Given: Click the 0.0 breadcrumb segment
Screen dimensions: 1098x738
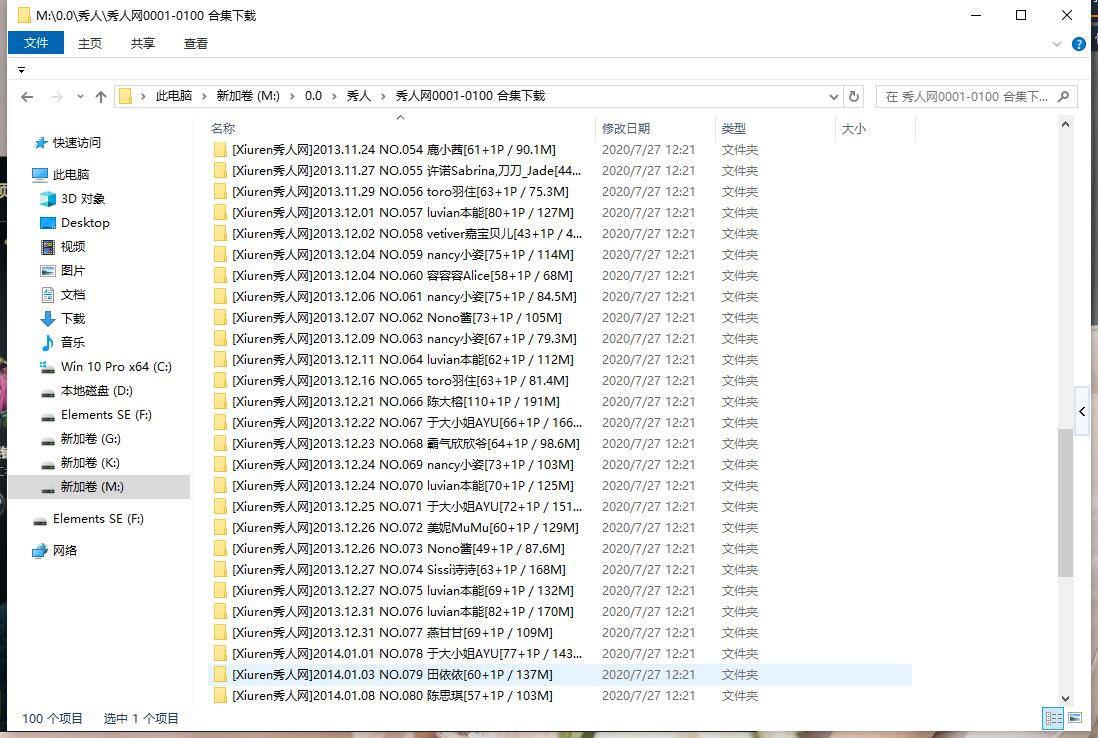Looking at the screenshot, I should click(313, 96).
